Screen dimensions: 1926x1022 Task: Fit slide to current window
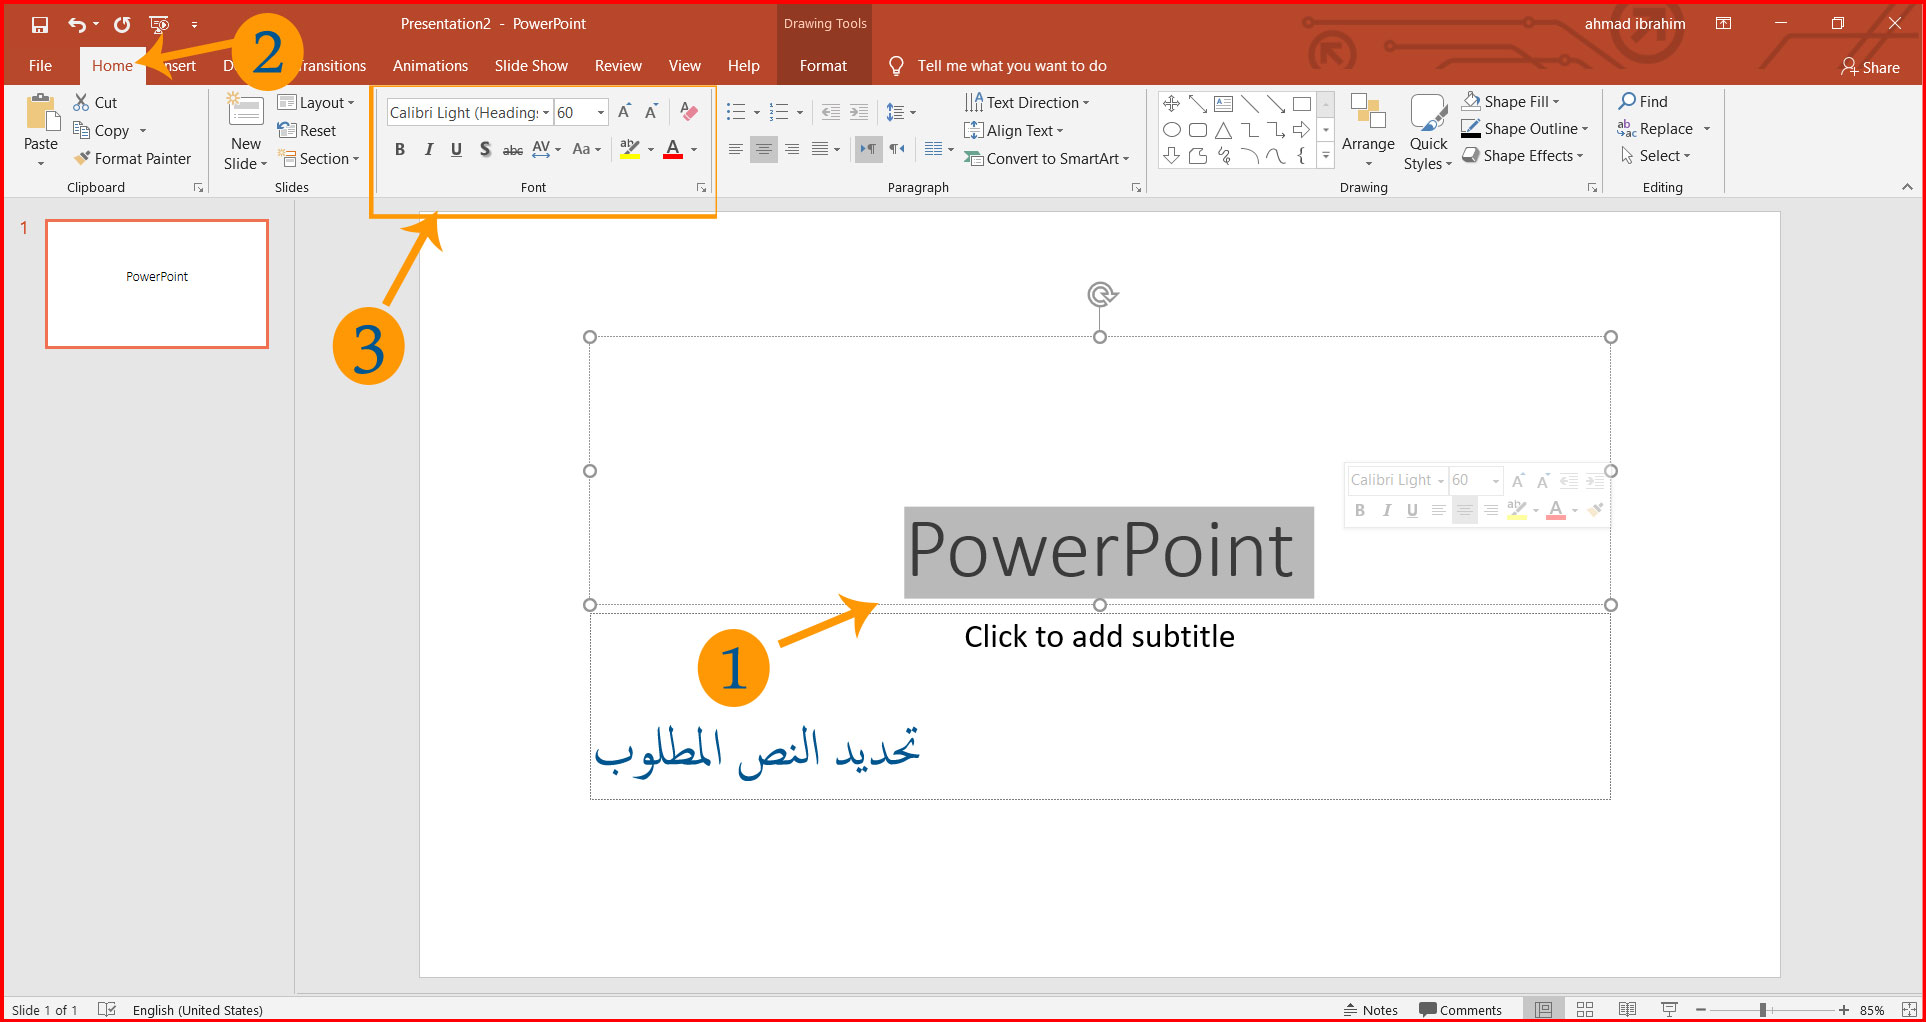[1909, 1010]
